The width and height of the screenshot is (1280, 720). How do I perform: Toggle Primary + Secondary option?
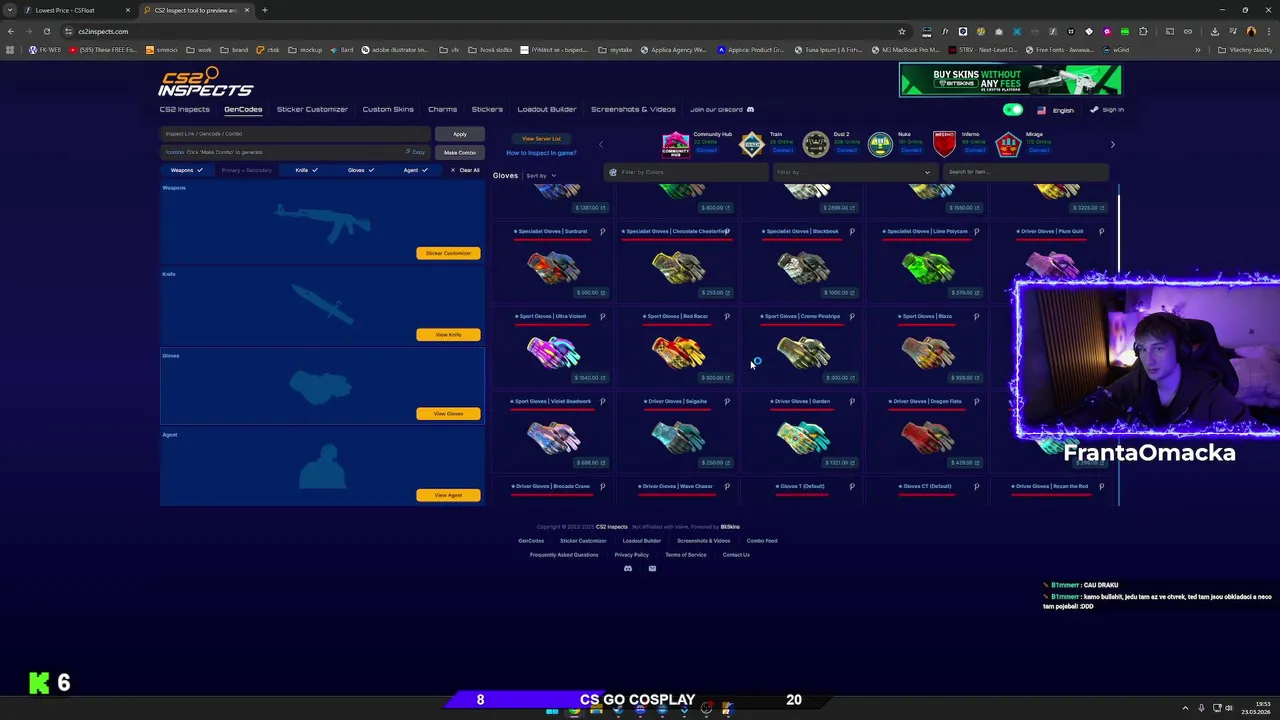click(x=247, y=170)
